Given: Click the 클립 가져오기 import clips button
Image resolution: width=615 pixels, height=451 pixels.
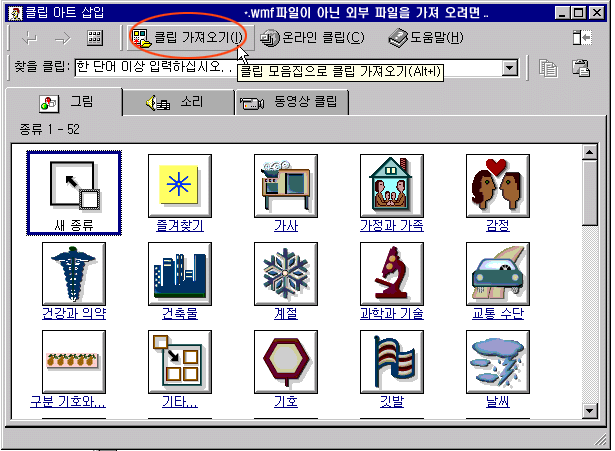Looking at the screenshot, I should [187, 38].
